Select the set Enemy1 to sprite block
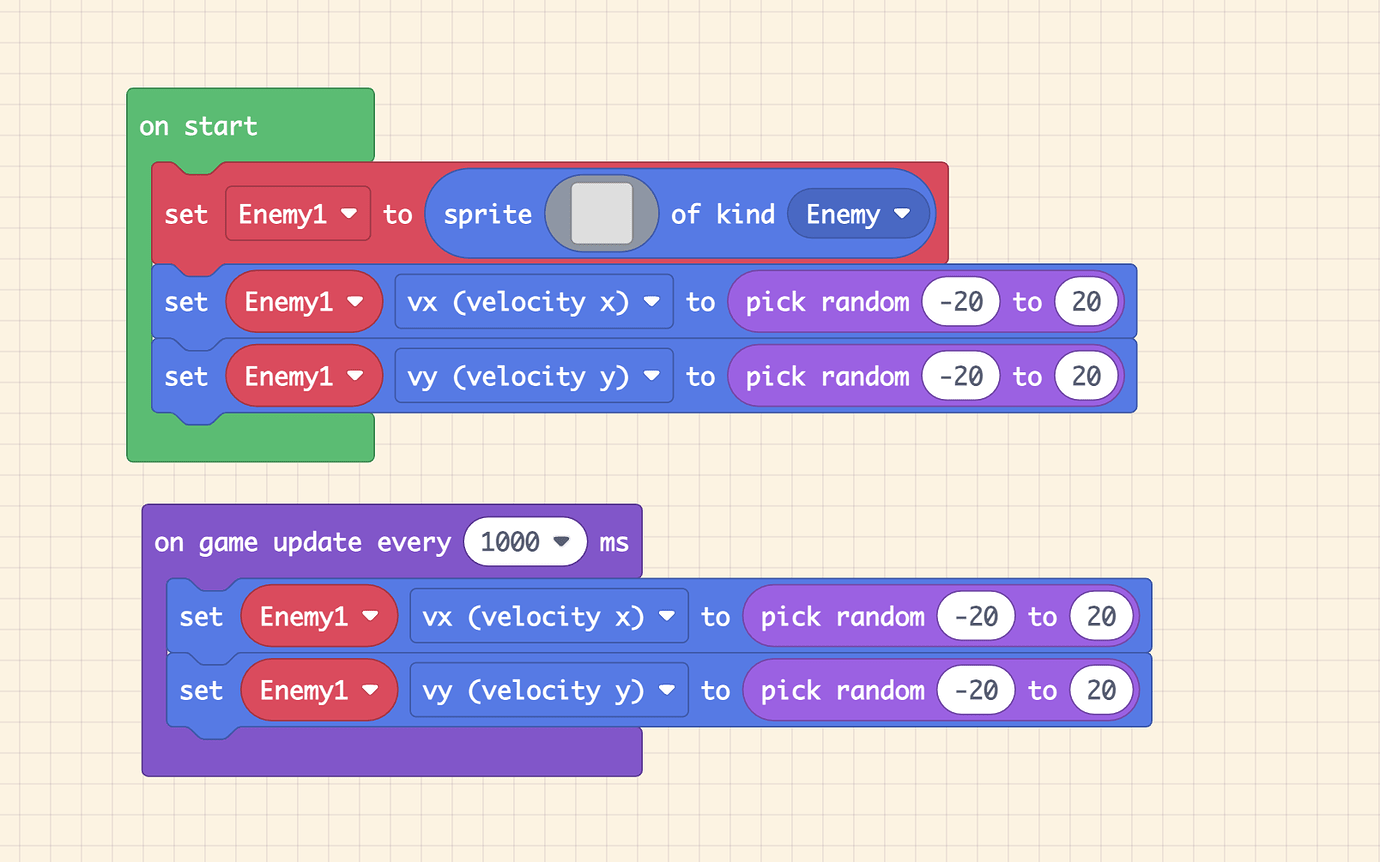This screenshot has height=862, width=1380. coord(187,213)
